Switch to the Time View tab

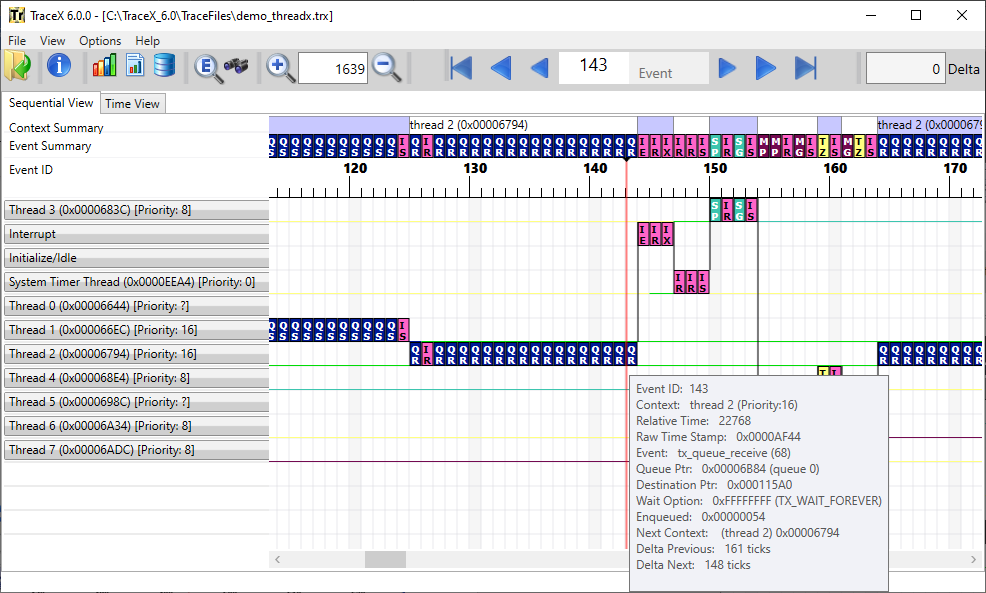(132, 104)
